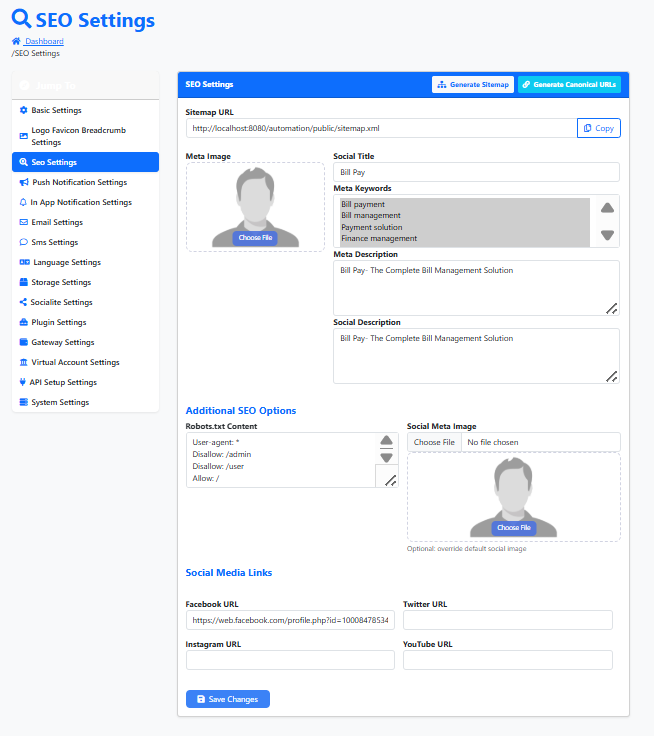The height and width of the screenshot is (736, 654).
Task: Select 'Finance management' keyword option
Action: pyautogui.click(x=465, y=238)
